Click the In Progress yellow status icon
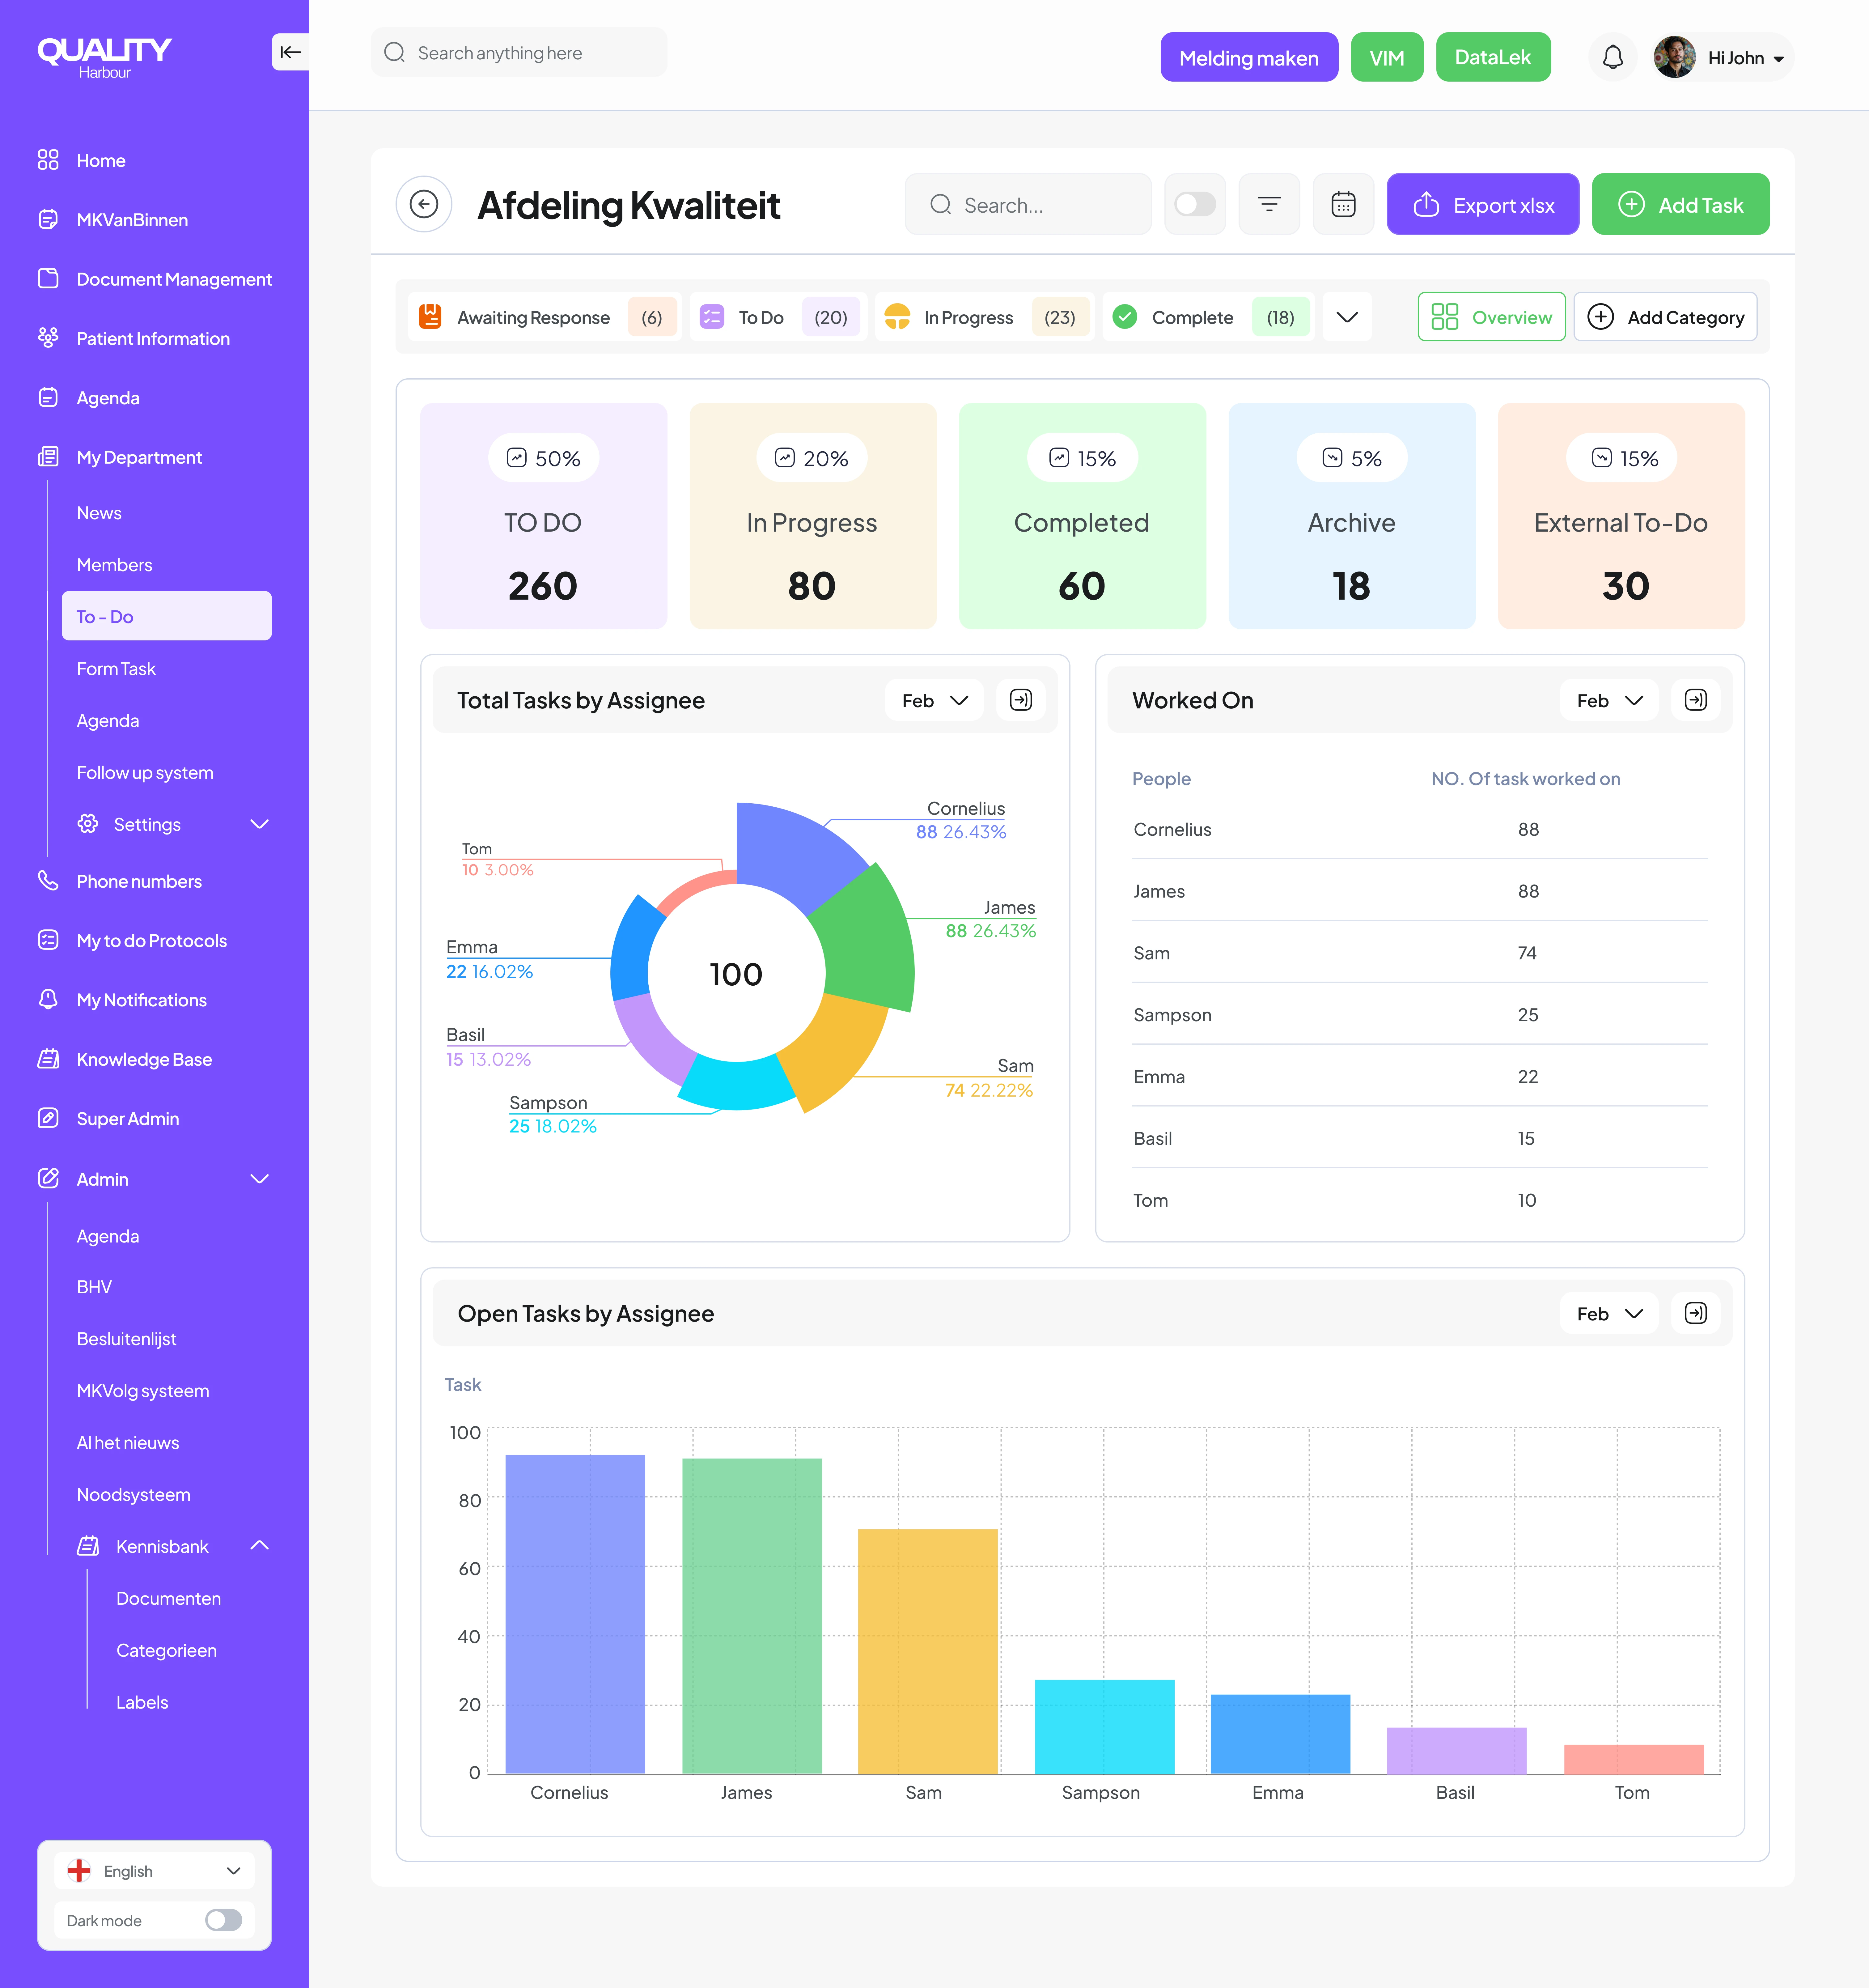The image size is (1869, 1988). (897, 317)
